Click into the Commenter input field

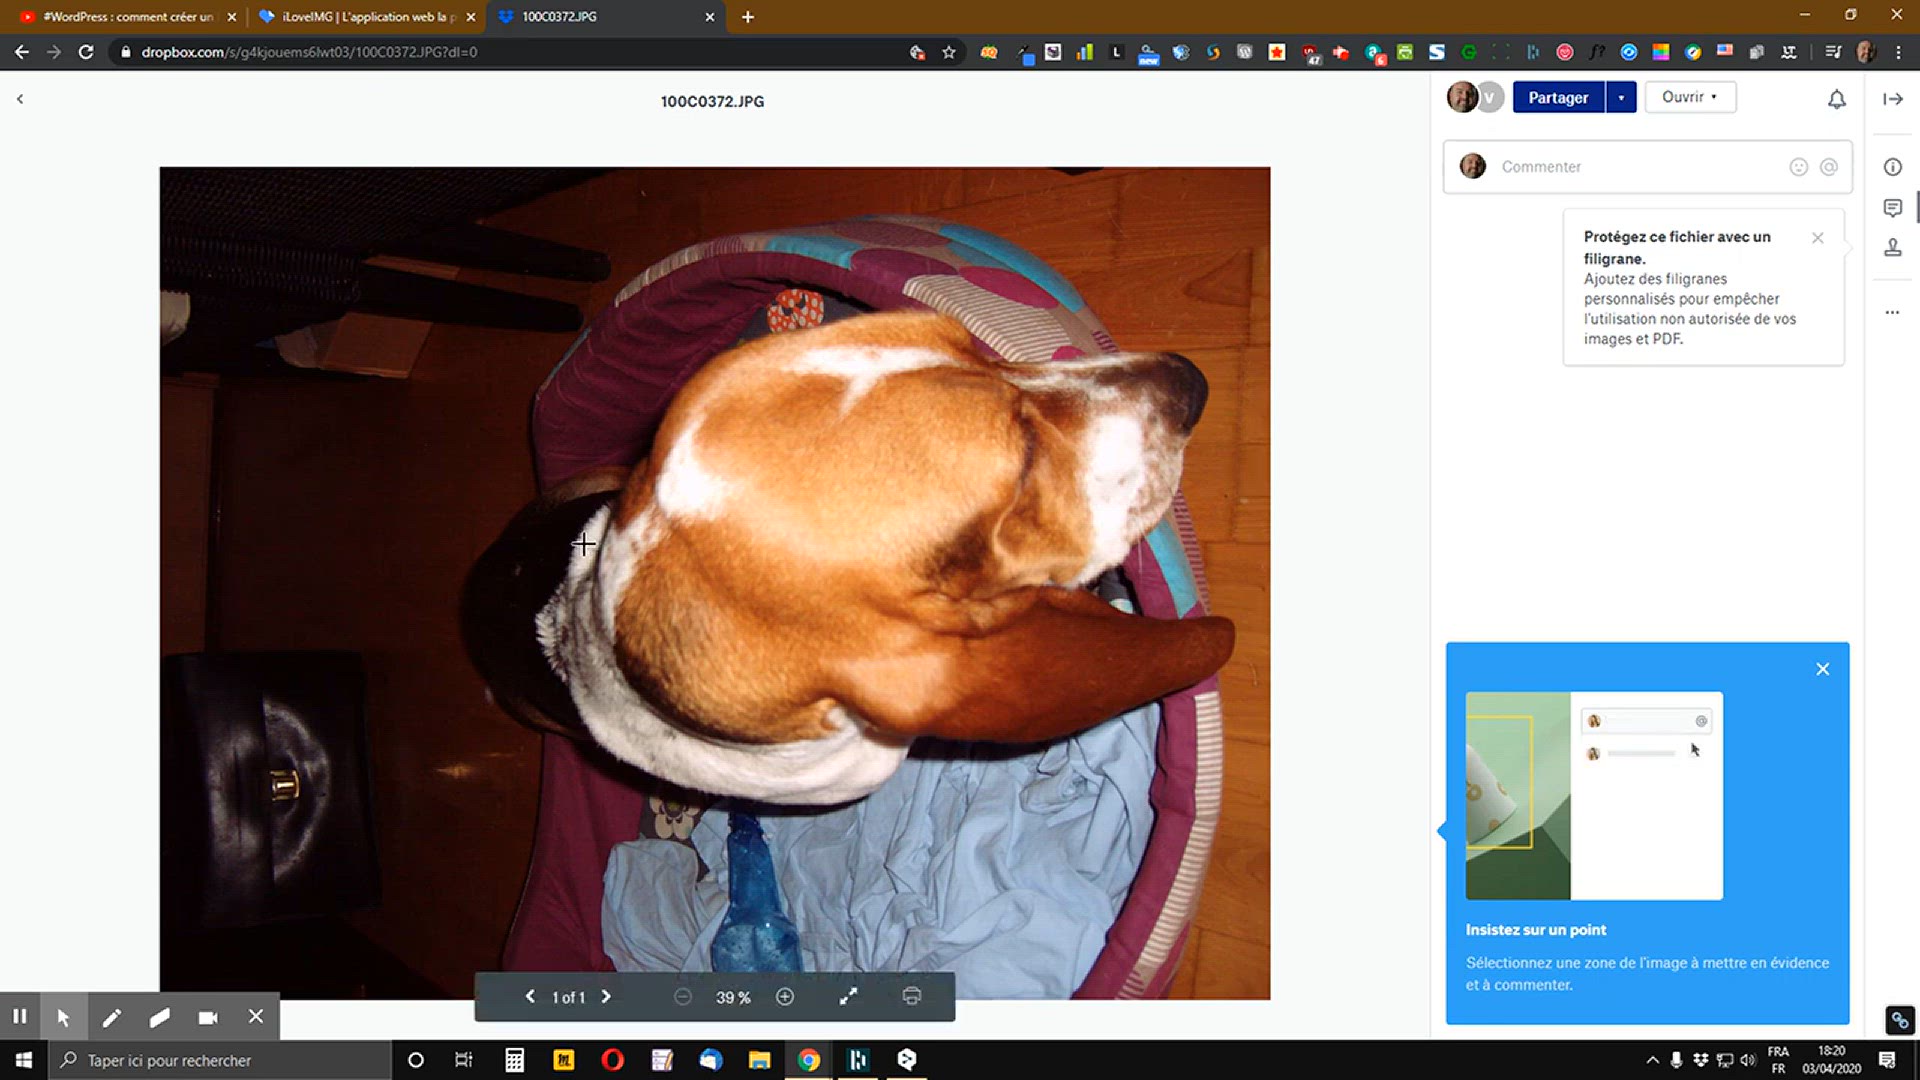coord(1640,167)
